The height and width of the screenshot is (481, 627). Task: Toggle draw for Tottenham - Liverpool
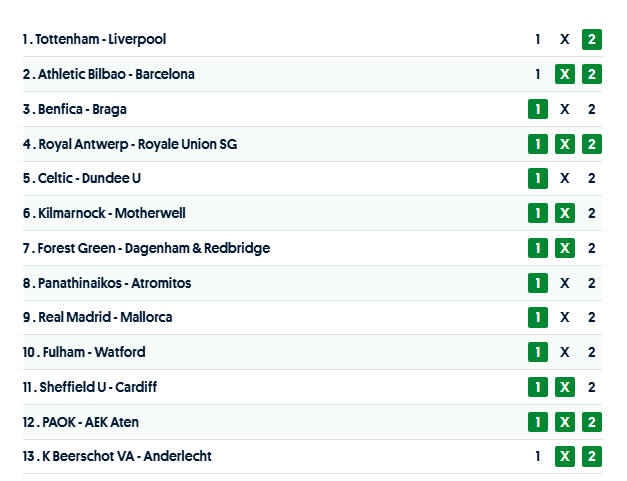tap(565, 40)
